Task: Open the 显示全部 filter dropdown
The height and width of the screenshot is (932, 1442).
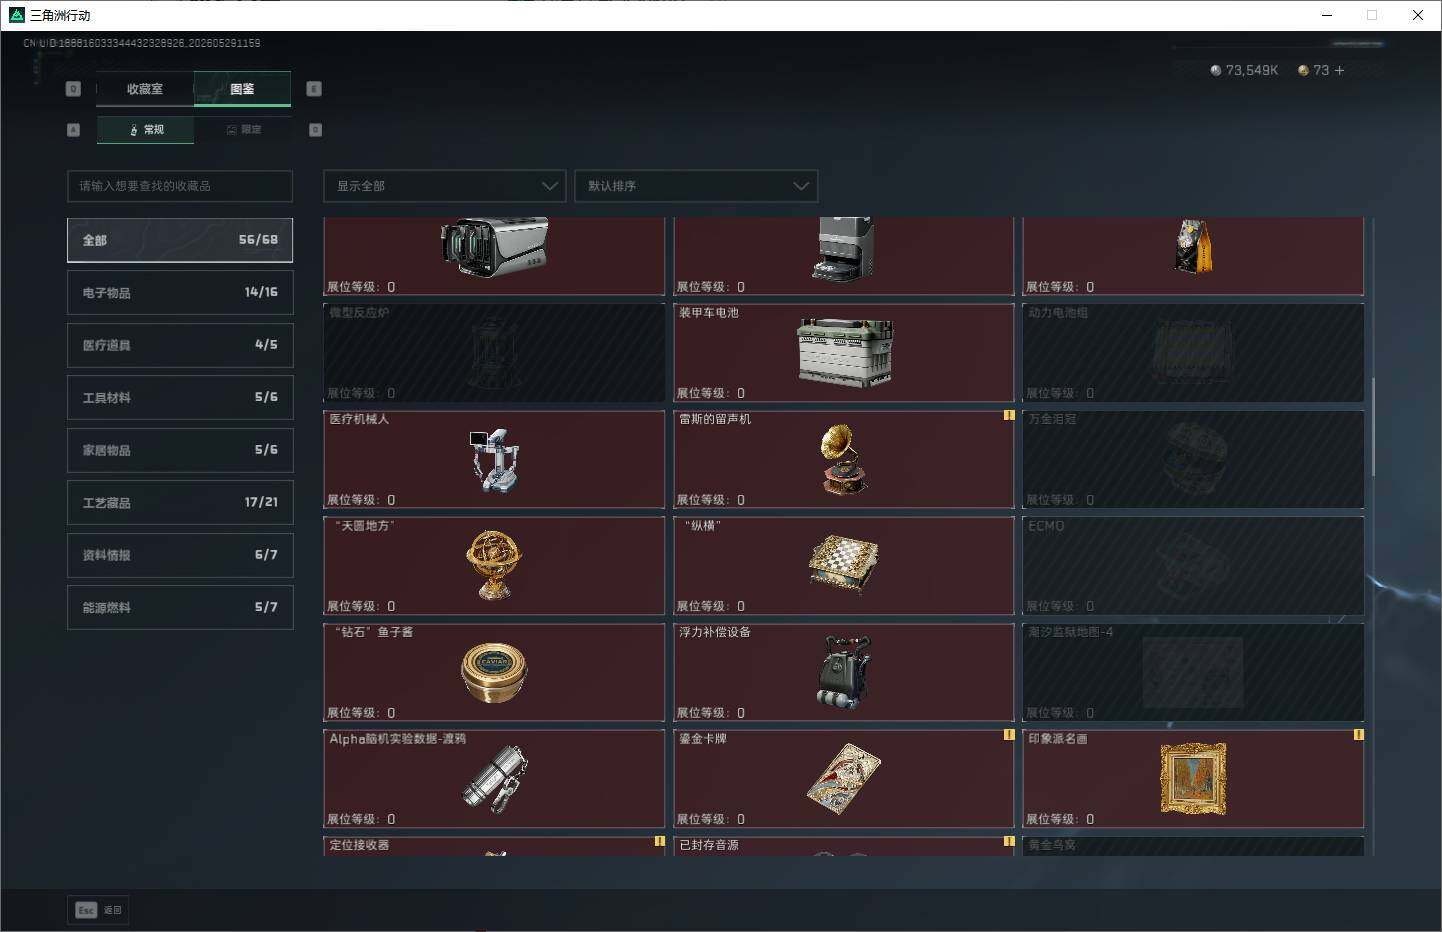Action: [x=444, y=186]
